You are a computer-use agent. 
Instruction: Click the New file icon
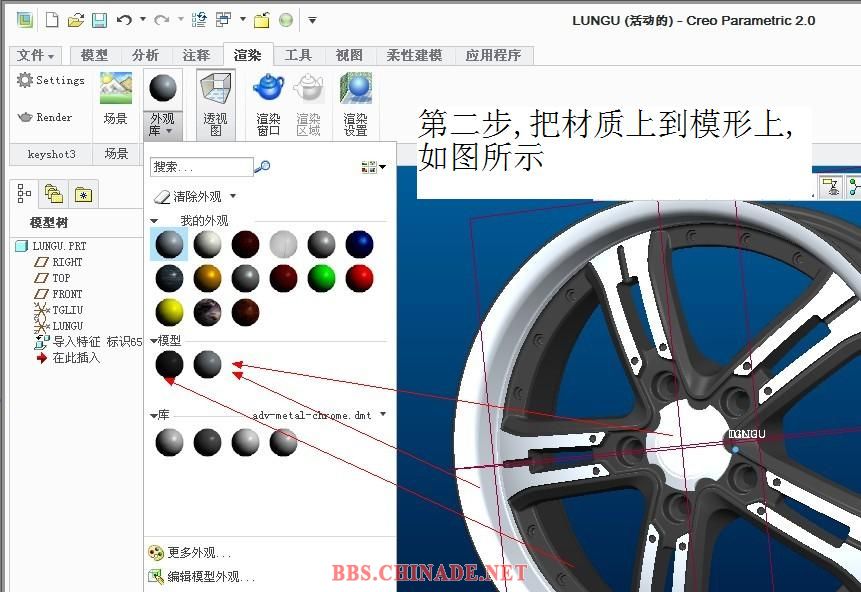click(x=52, y=20)
